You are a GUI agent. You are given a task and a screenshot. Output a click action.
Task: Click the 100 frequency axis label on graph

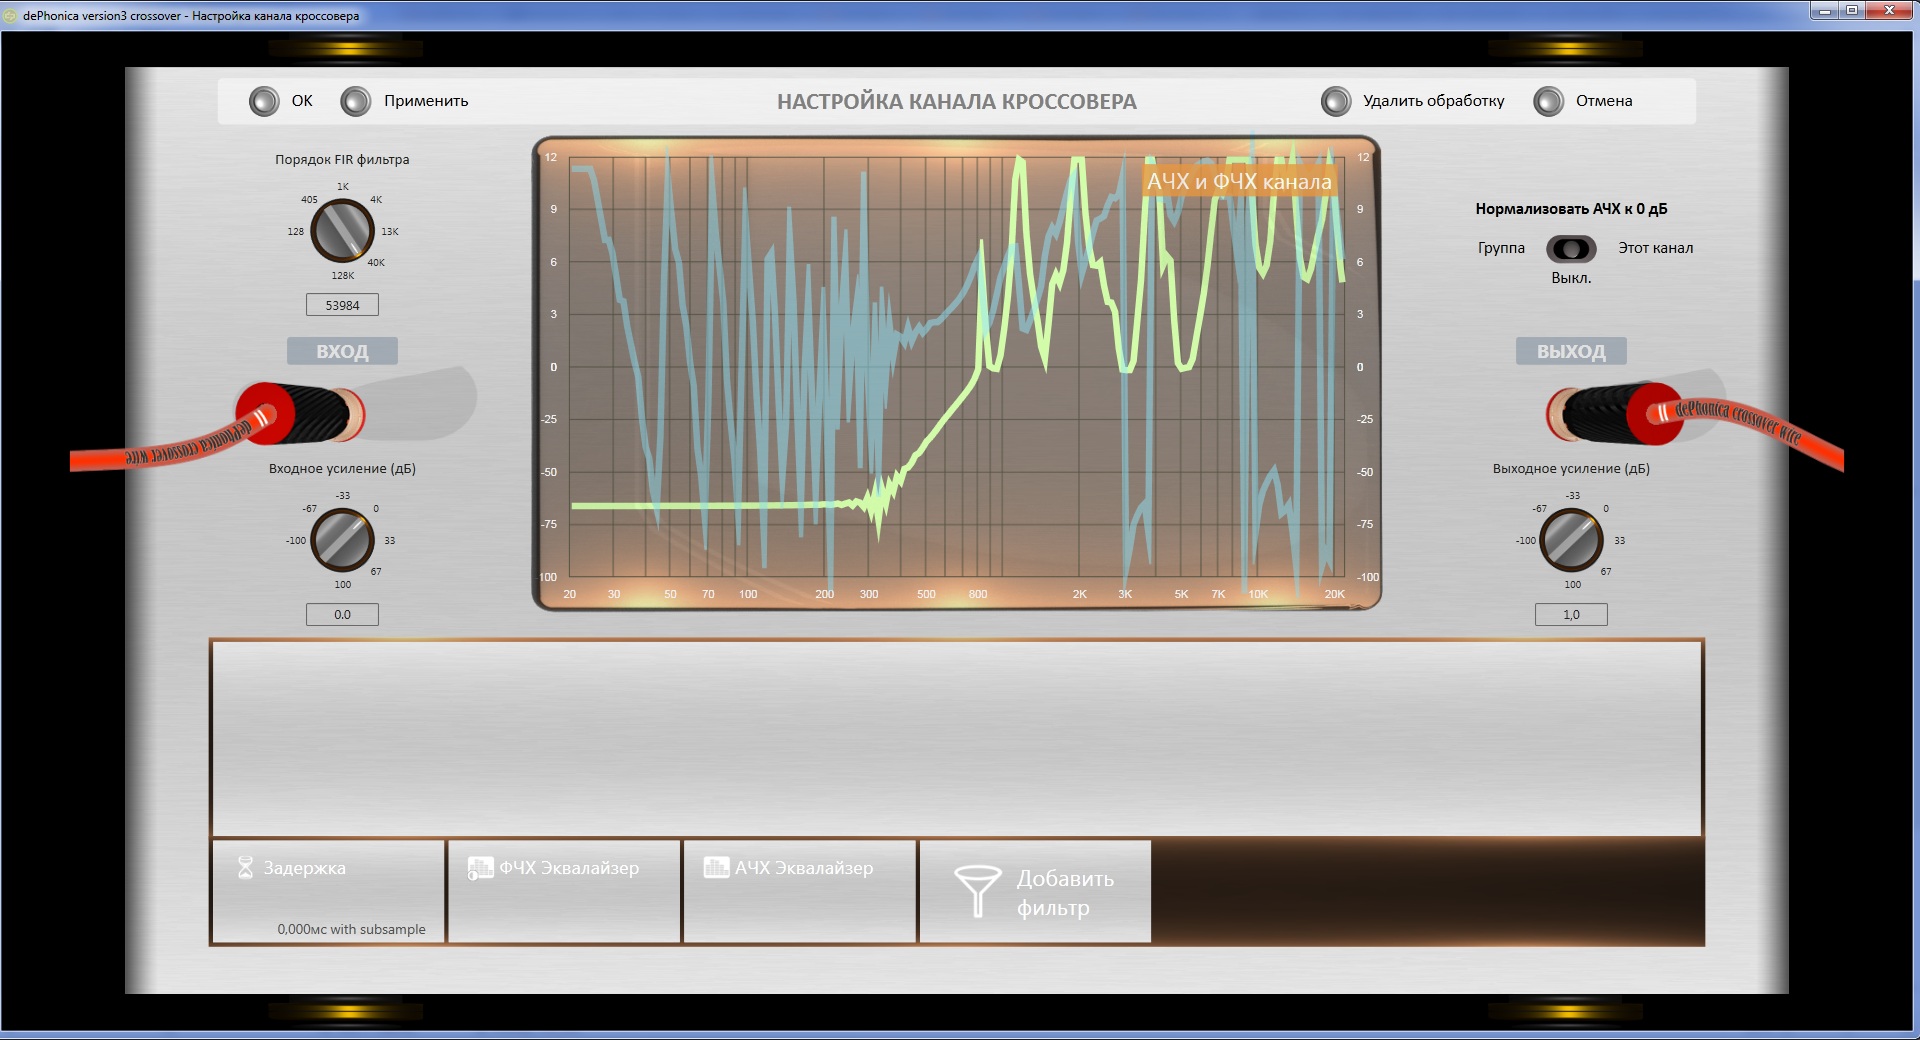click(x=748, y=594)
